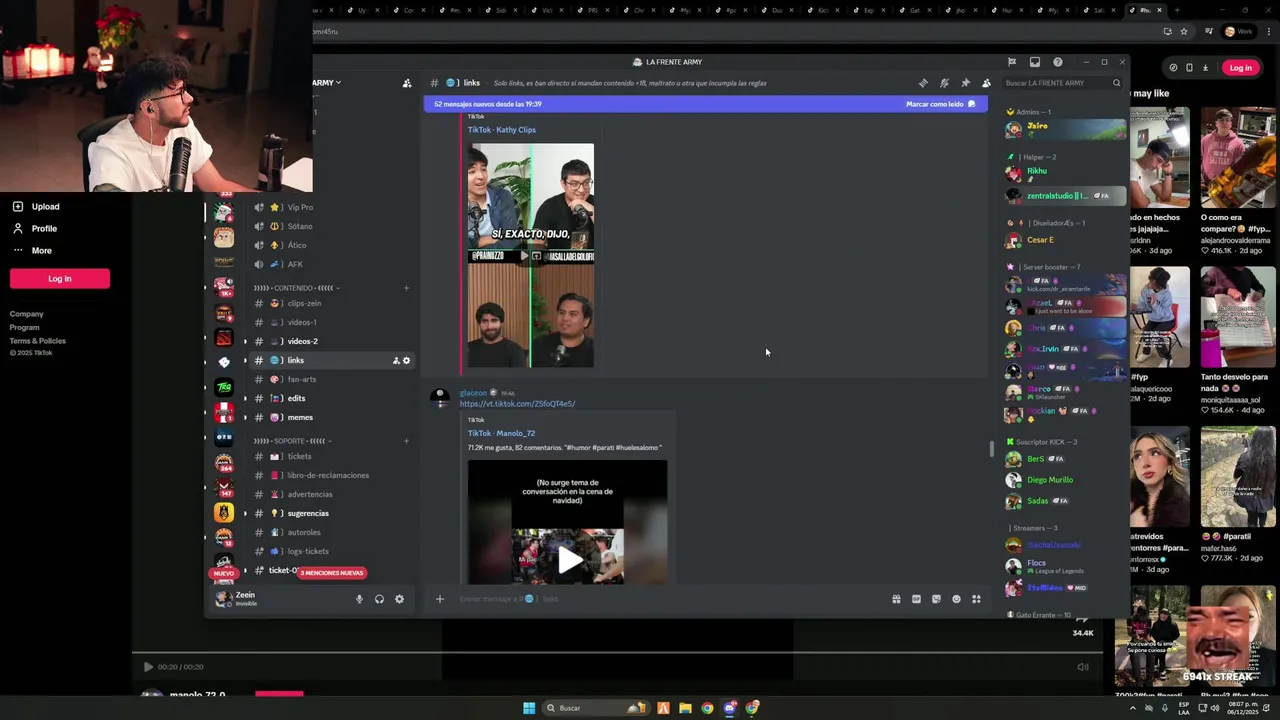Add a channel to SOPORTE category
Screen dimensions: 1280x720
[x=406, y=441]
